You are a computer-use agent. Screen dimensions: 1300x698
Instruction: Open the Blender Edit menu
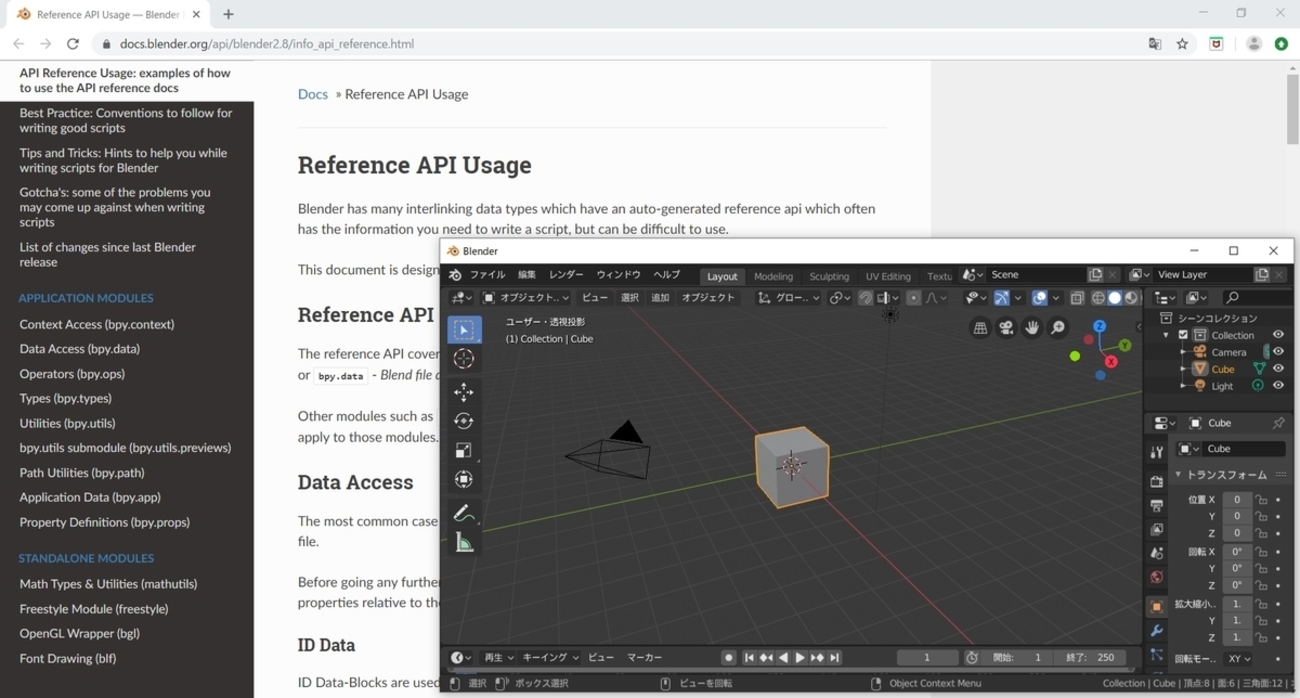click(x=527, y=275)
